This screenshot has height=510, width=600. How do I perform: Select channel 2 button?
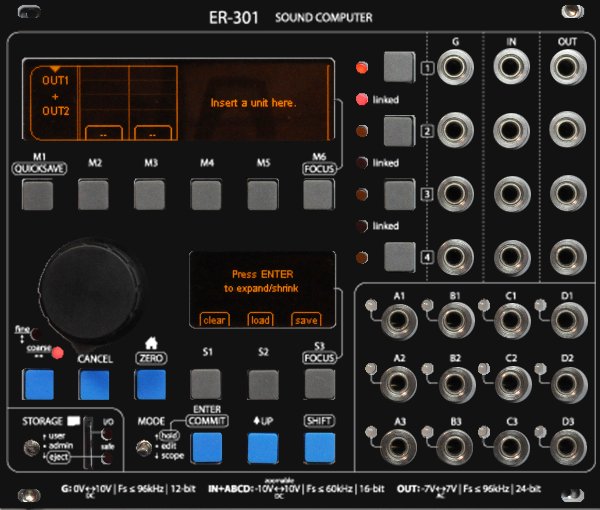[399, 131]
